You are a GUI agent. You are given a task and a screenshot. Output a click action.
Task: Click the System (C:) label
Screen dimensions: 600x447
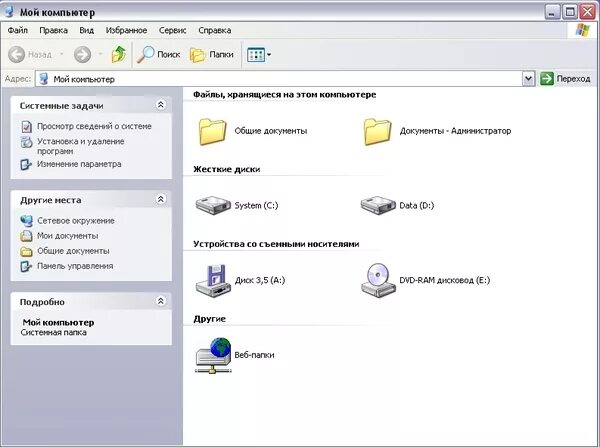tap(256, 206)
